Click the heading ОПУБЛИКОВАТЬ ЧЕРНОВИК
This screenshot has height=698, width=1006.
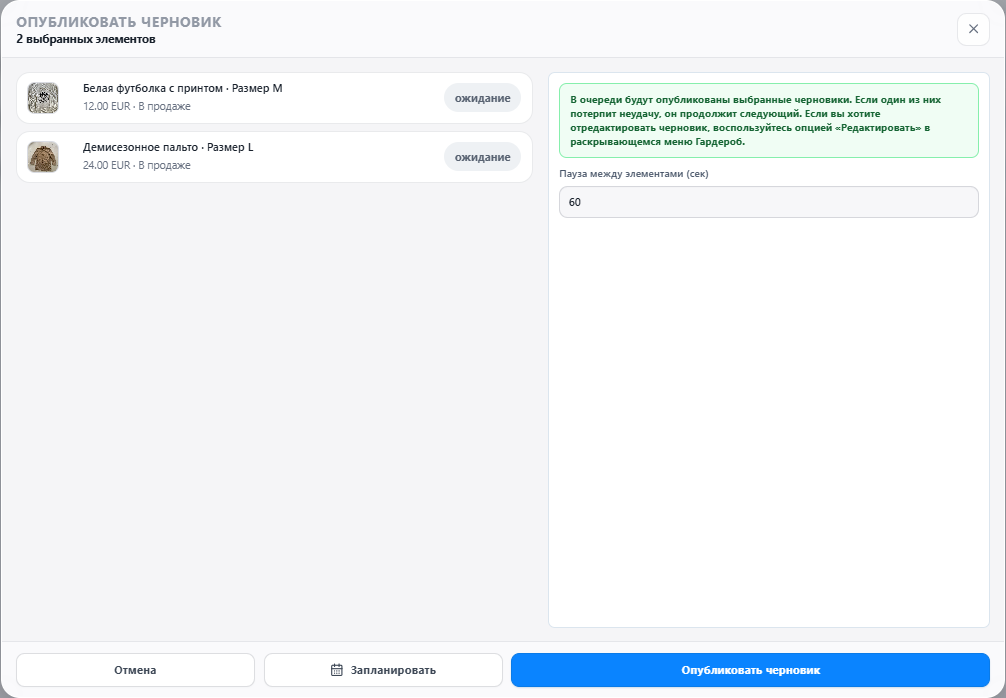coord(119,22)
